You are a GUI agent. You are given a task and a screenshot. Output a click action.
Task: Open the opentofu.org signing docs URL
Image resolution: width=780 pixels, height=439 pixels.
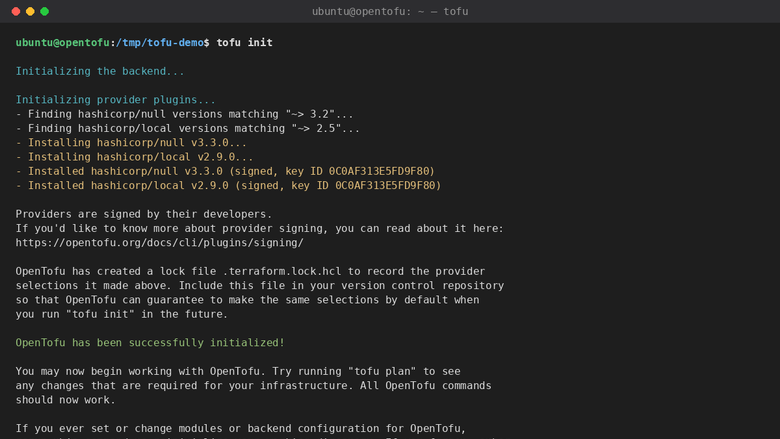(x=160, y=243)
